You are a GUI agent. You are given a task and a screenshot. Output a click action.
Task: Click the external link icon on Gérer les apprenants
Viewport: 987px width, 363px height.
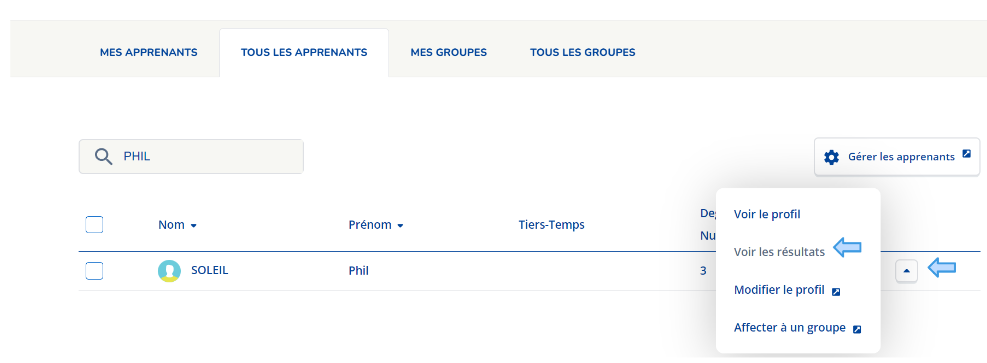[x=967, y=154]
